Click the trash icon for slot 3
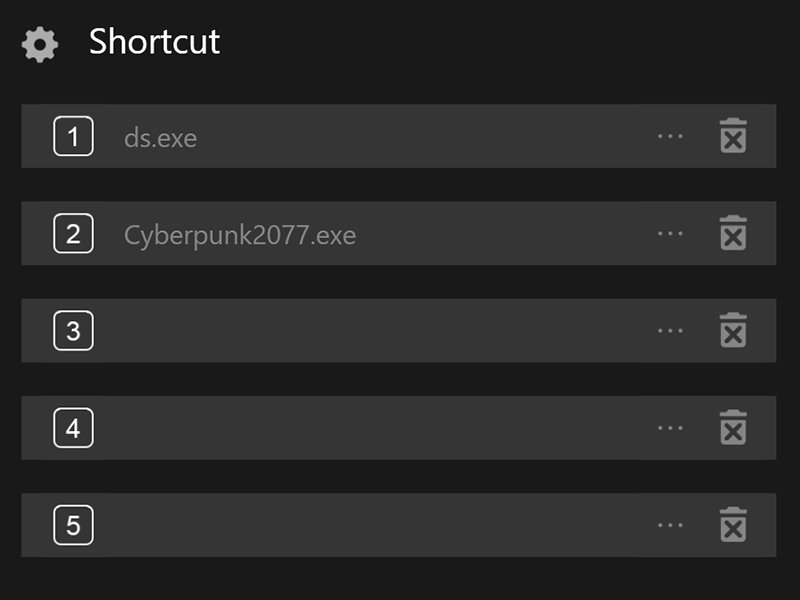800x600 pixels. [733, 330]
